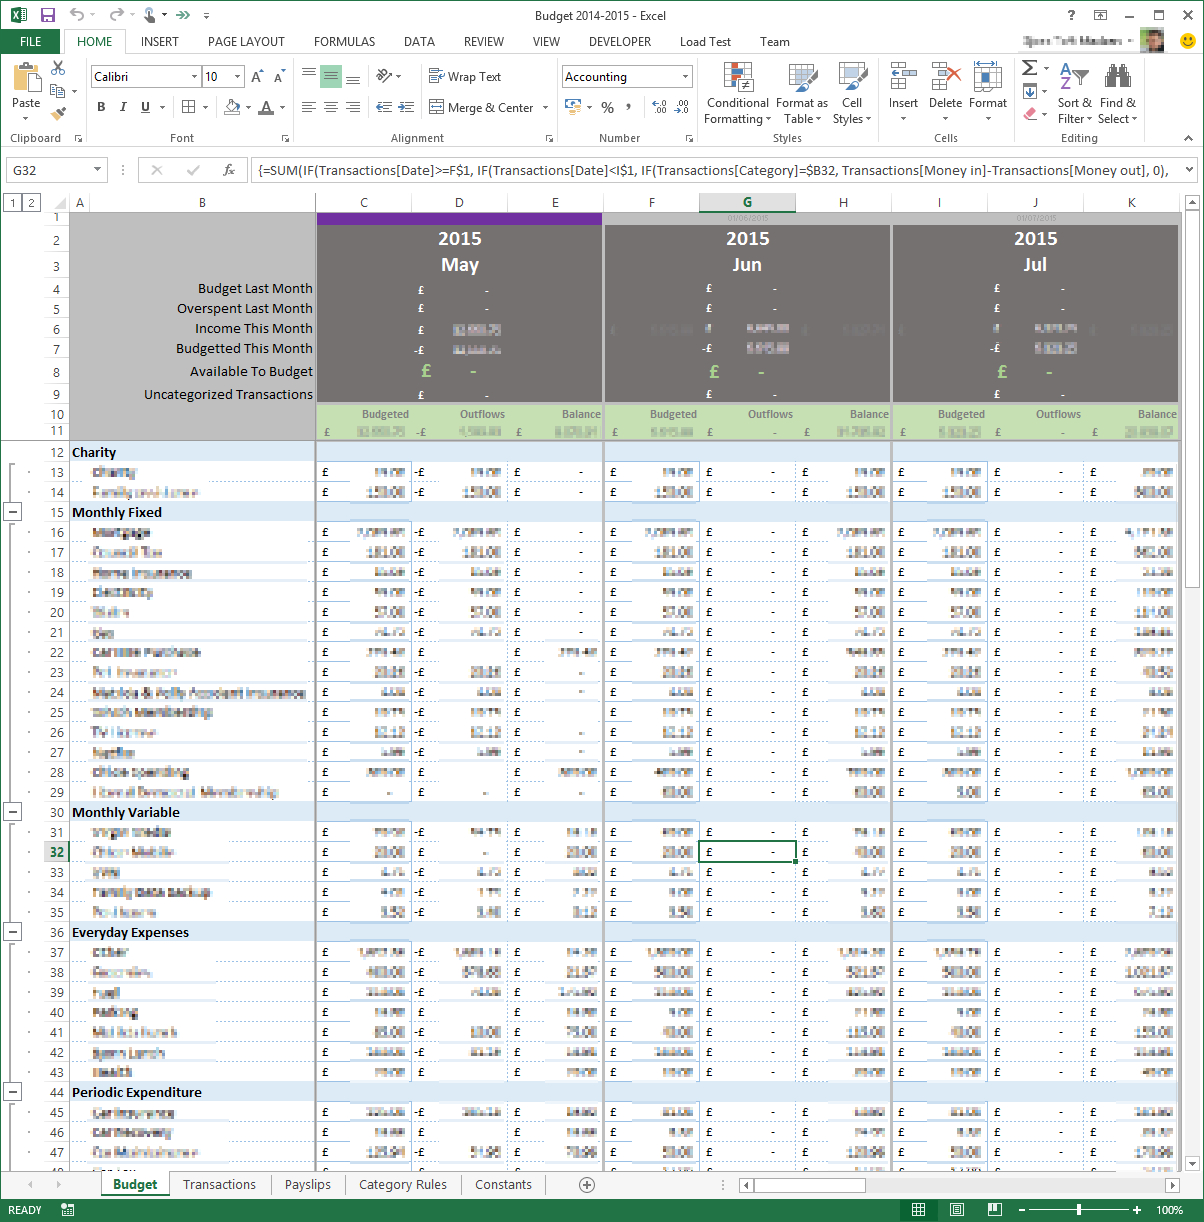Click the Name Box showing G32
The image size is (1204, 1222).
tap(48, 170)
